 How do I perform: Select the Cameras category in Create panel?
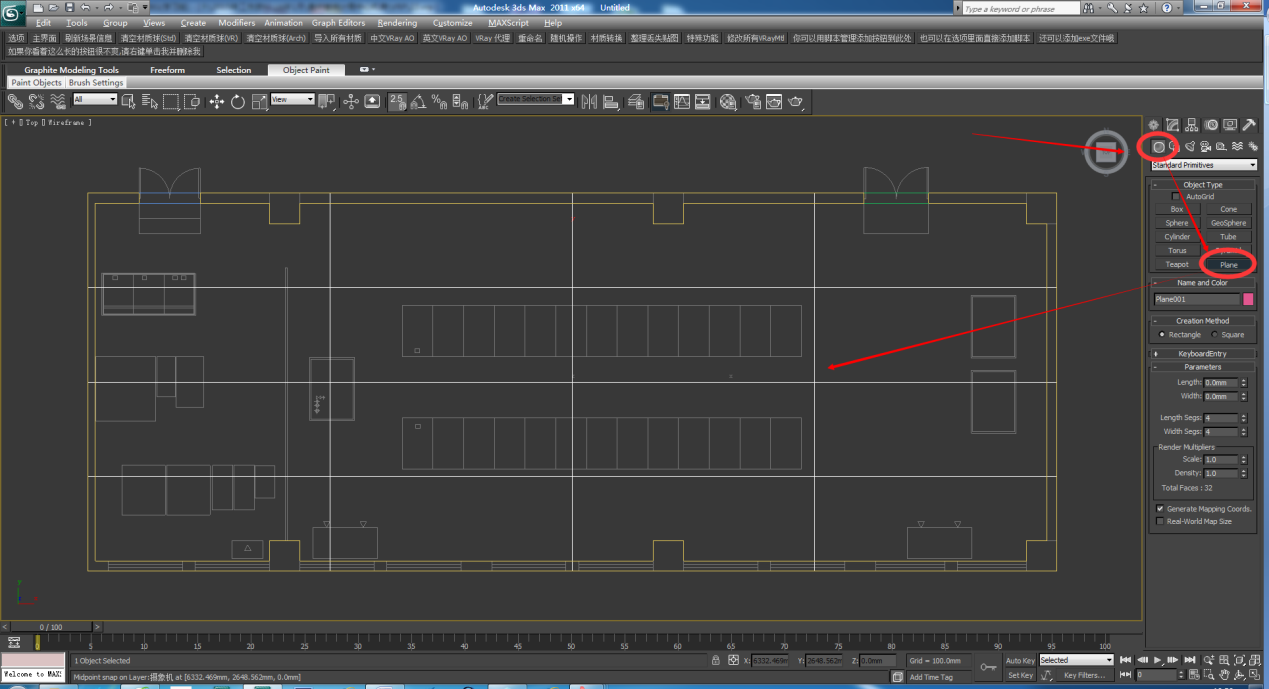(x=1205, y=147)
